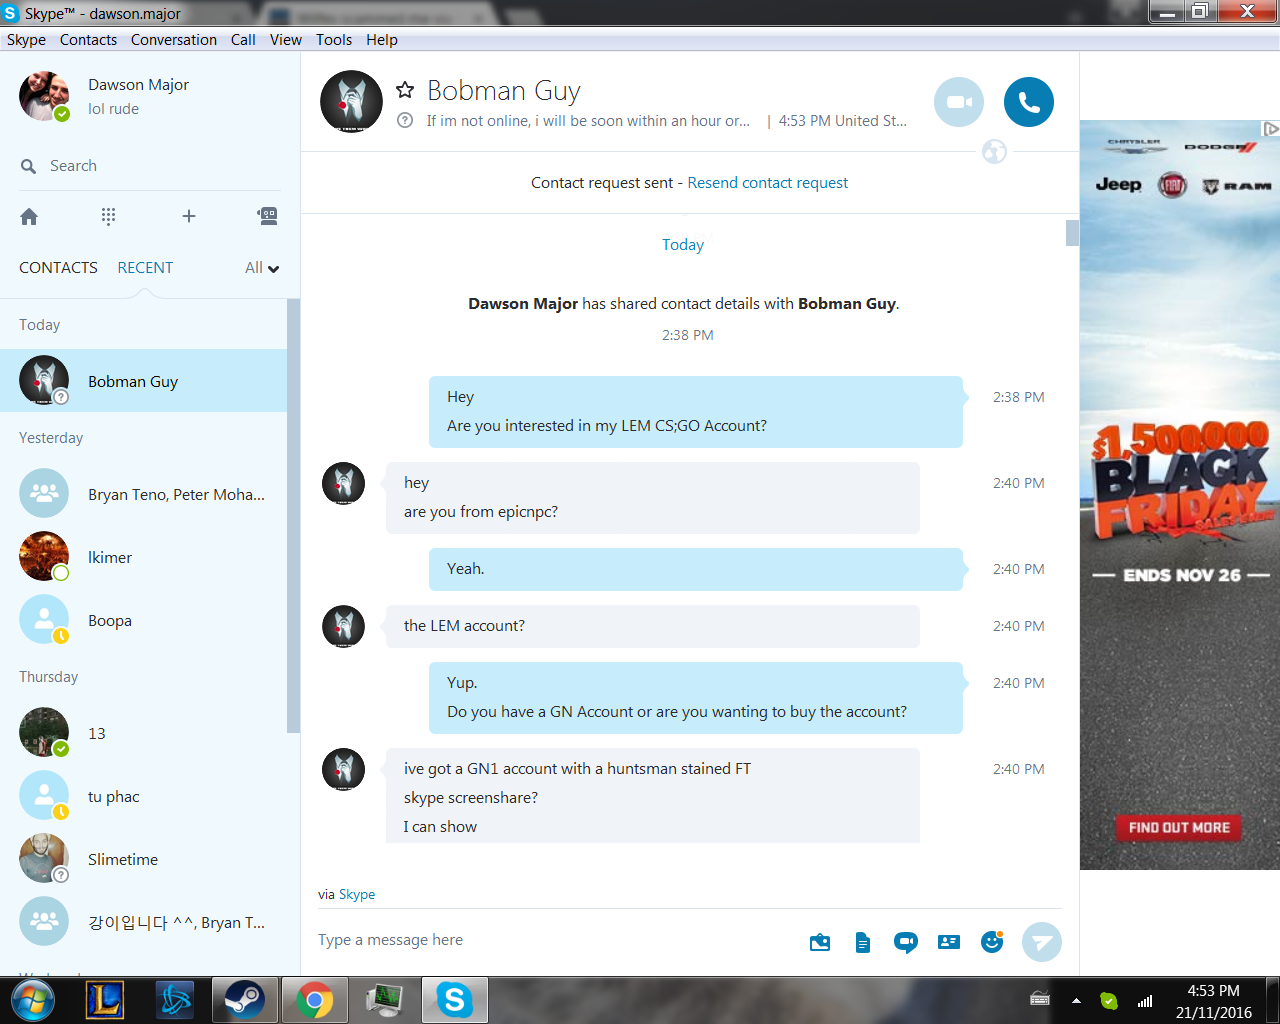The width and height of the screenshot is (1280, 1024).
Task: Start a video call with Bobman Guy
Action: (959, 102)
